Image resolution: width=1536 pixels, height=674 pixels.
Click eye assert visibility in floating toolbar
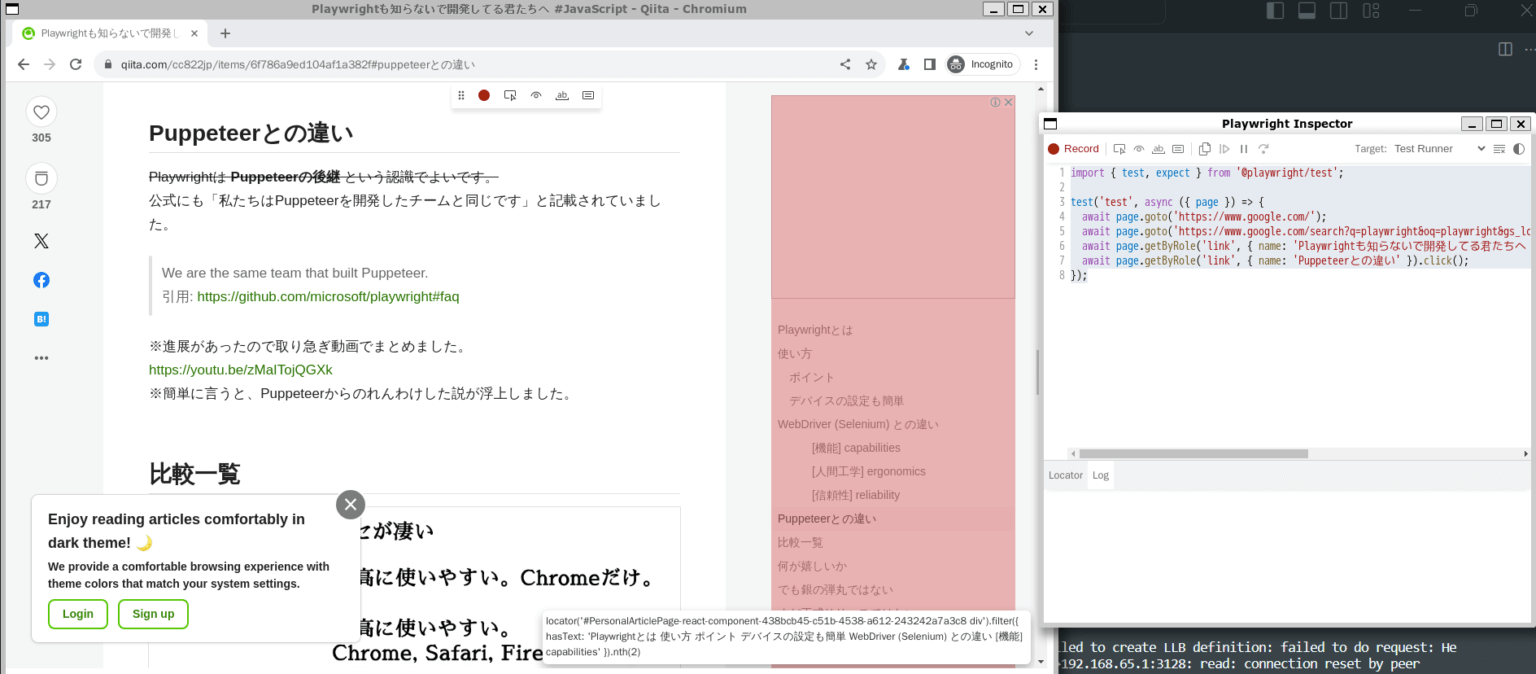536,95
